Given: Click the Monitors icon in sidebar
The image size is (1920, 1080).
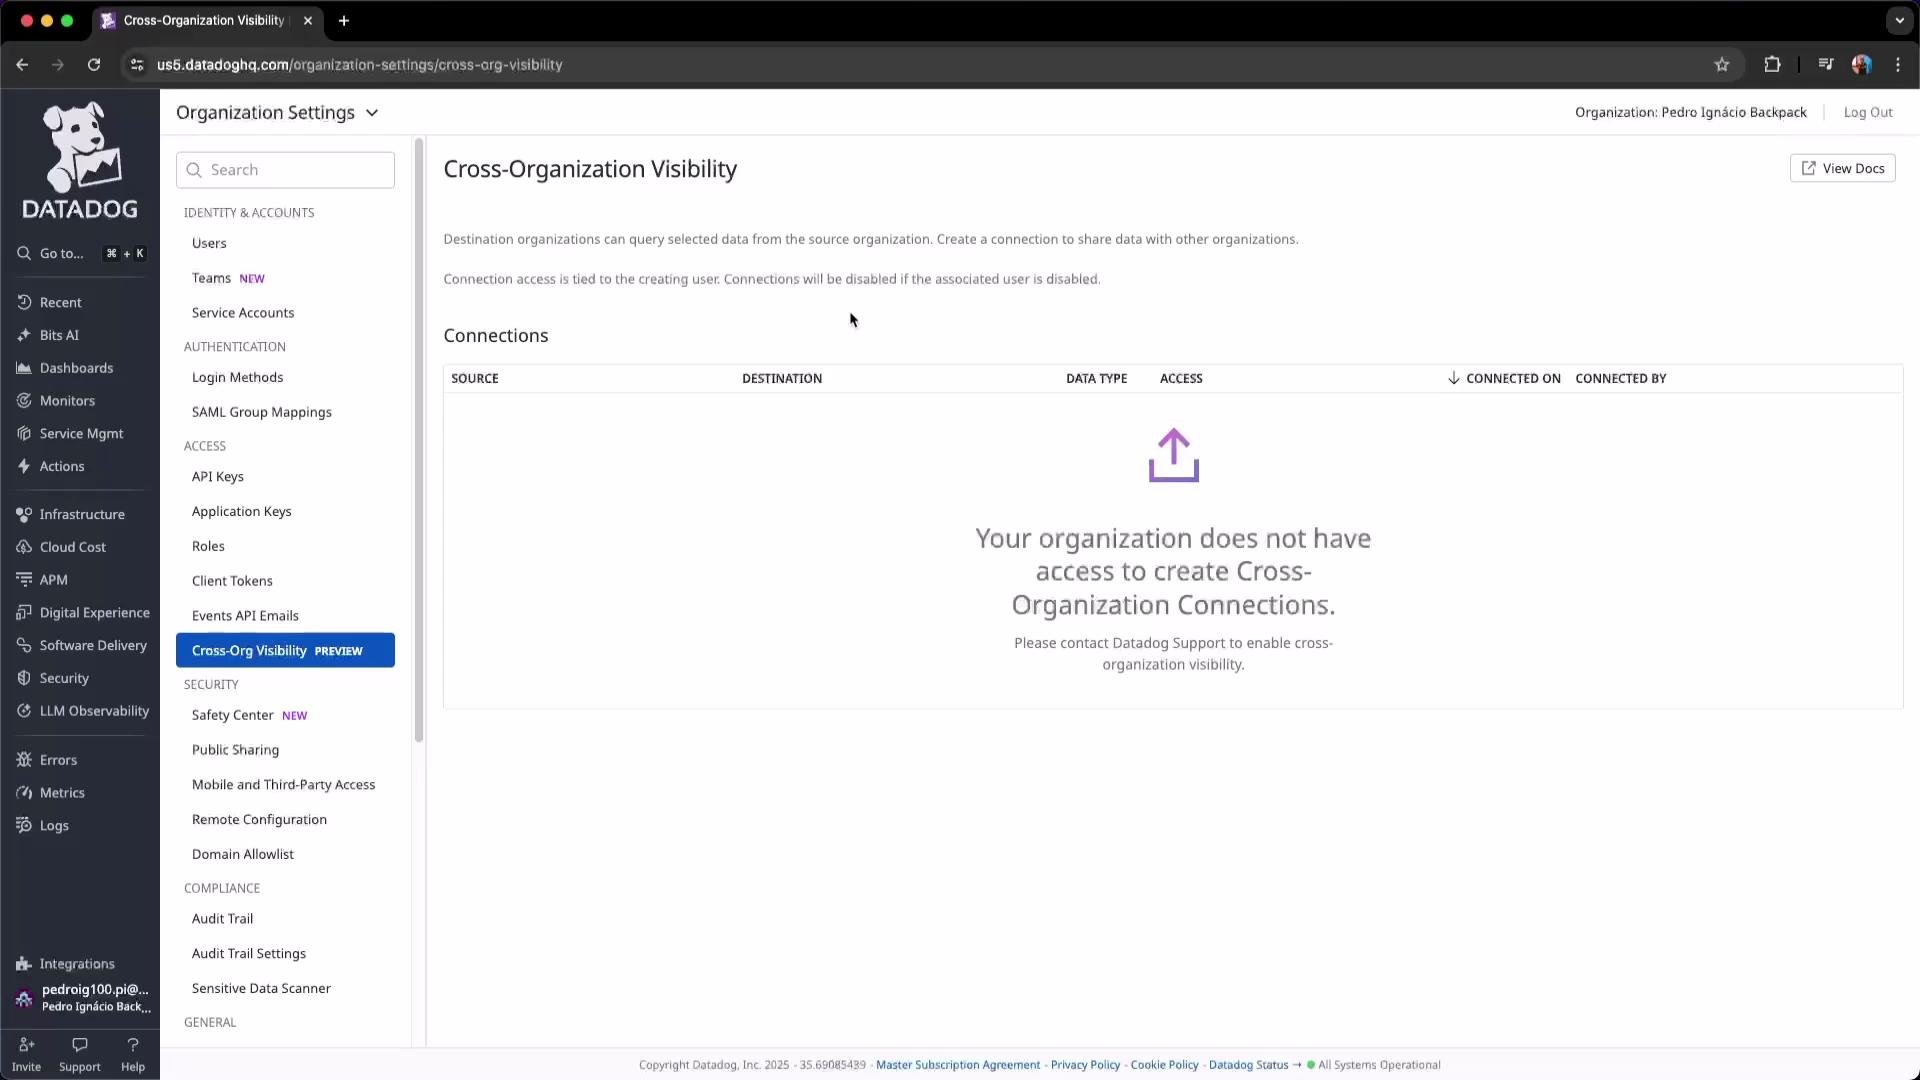Looking at the screenshot, I should point(24,401).
